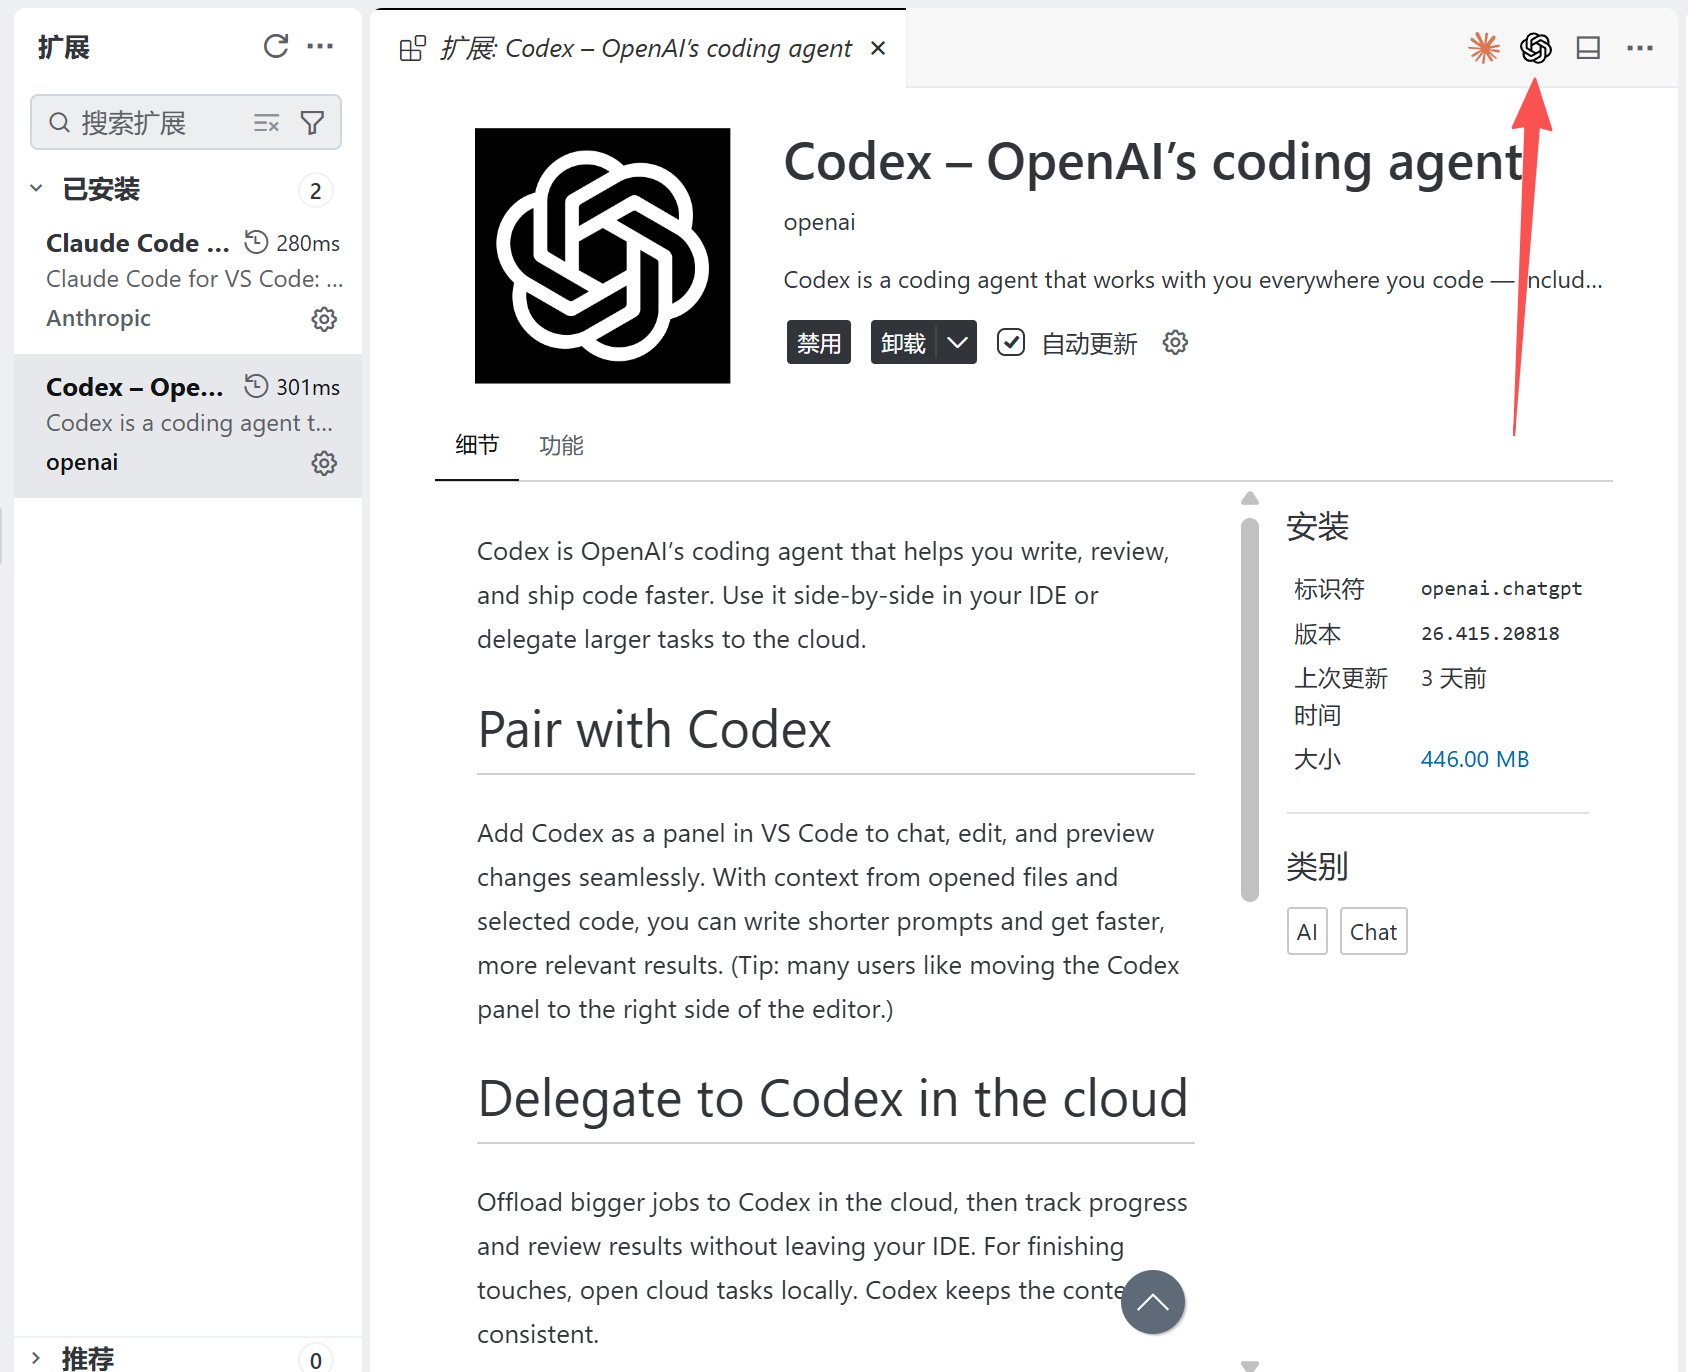This screenshot has width=1688, height=1372.
Task: Click the Anthropic publisher name
Action: (x=98, y=318)
